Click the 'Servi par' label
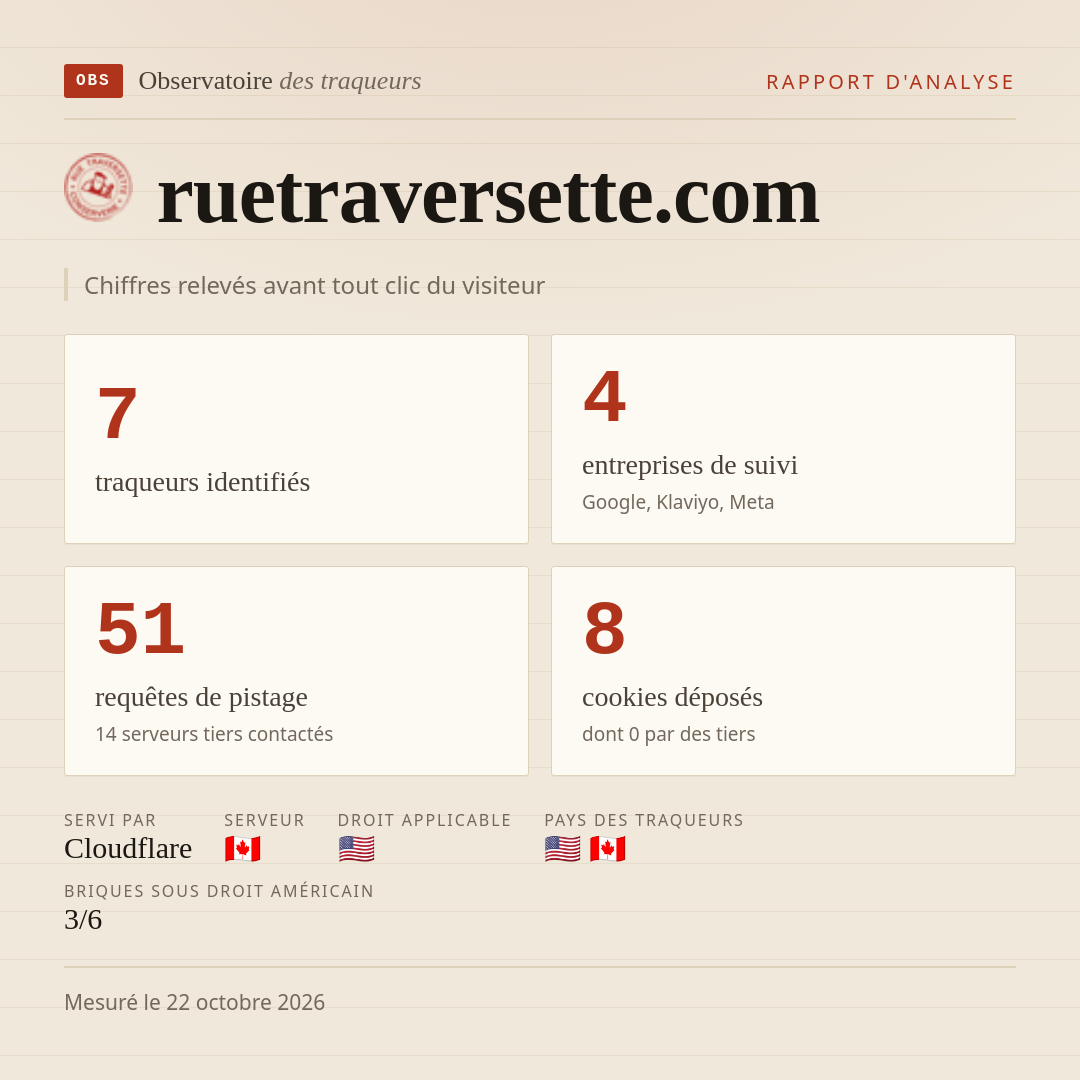1080x1080 pixels. (x=110, y=820)
